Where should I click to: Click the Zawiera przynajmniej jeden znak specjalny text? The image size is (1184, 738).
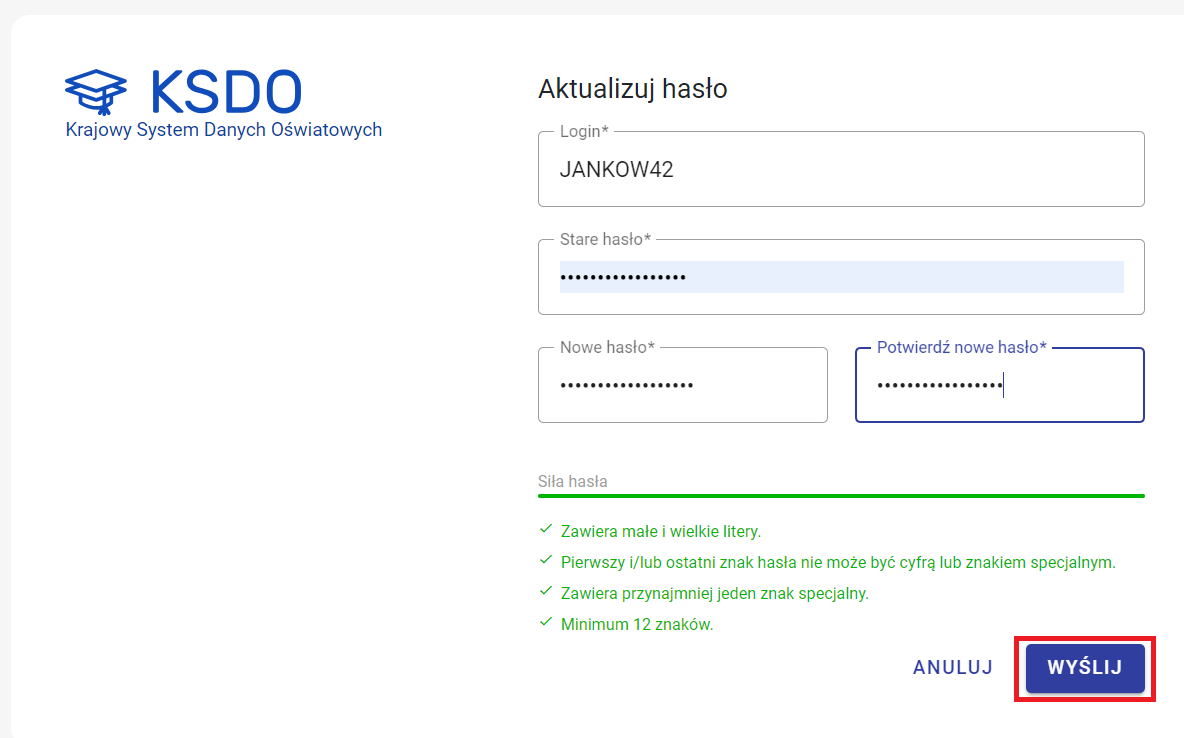pyautogui.click(x=714, y=593)
